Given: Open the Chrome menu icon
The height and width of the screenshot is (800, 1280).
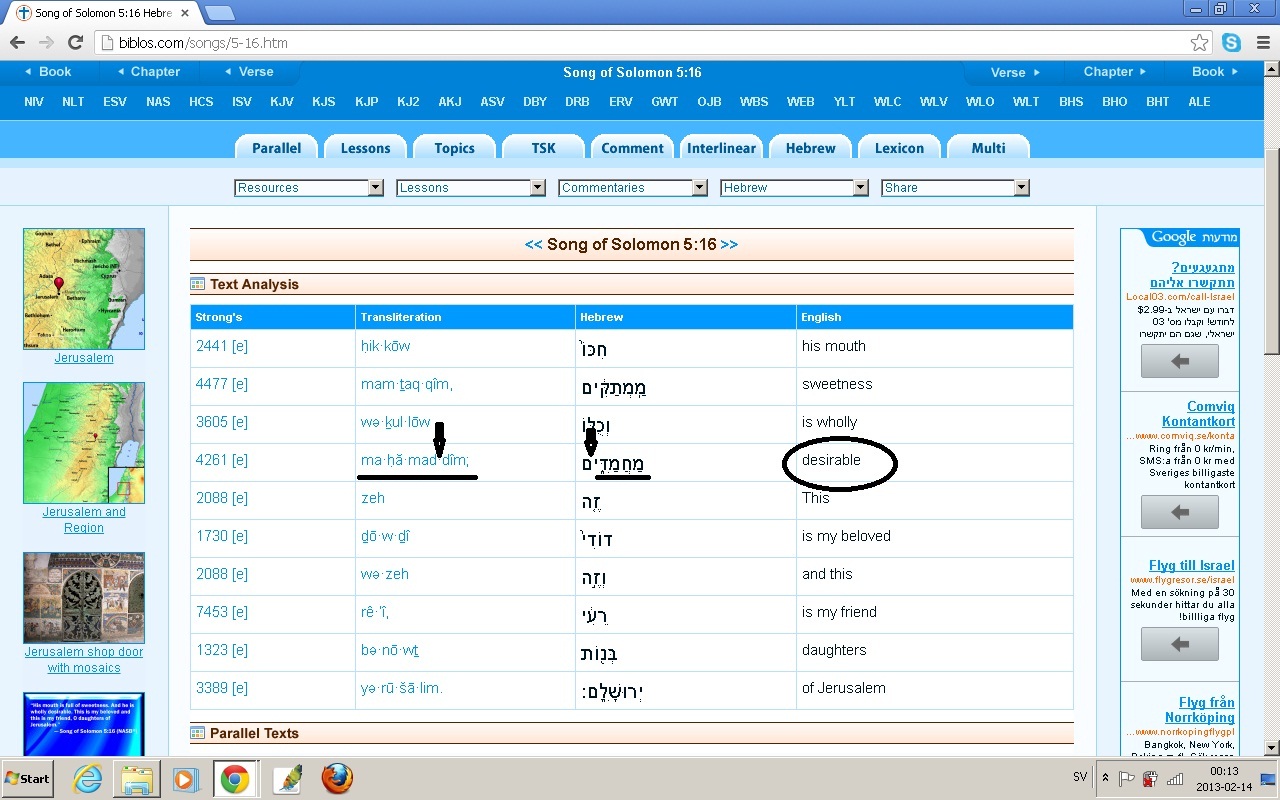Looking at the screenshot, I should pyautogui.click(x=1262, y=43).
